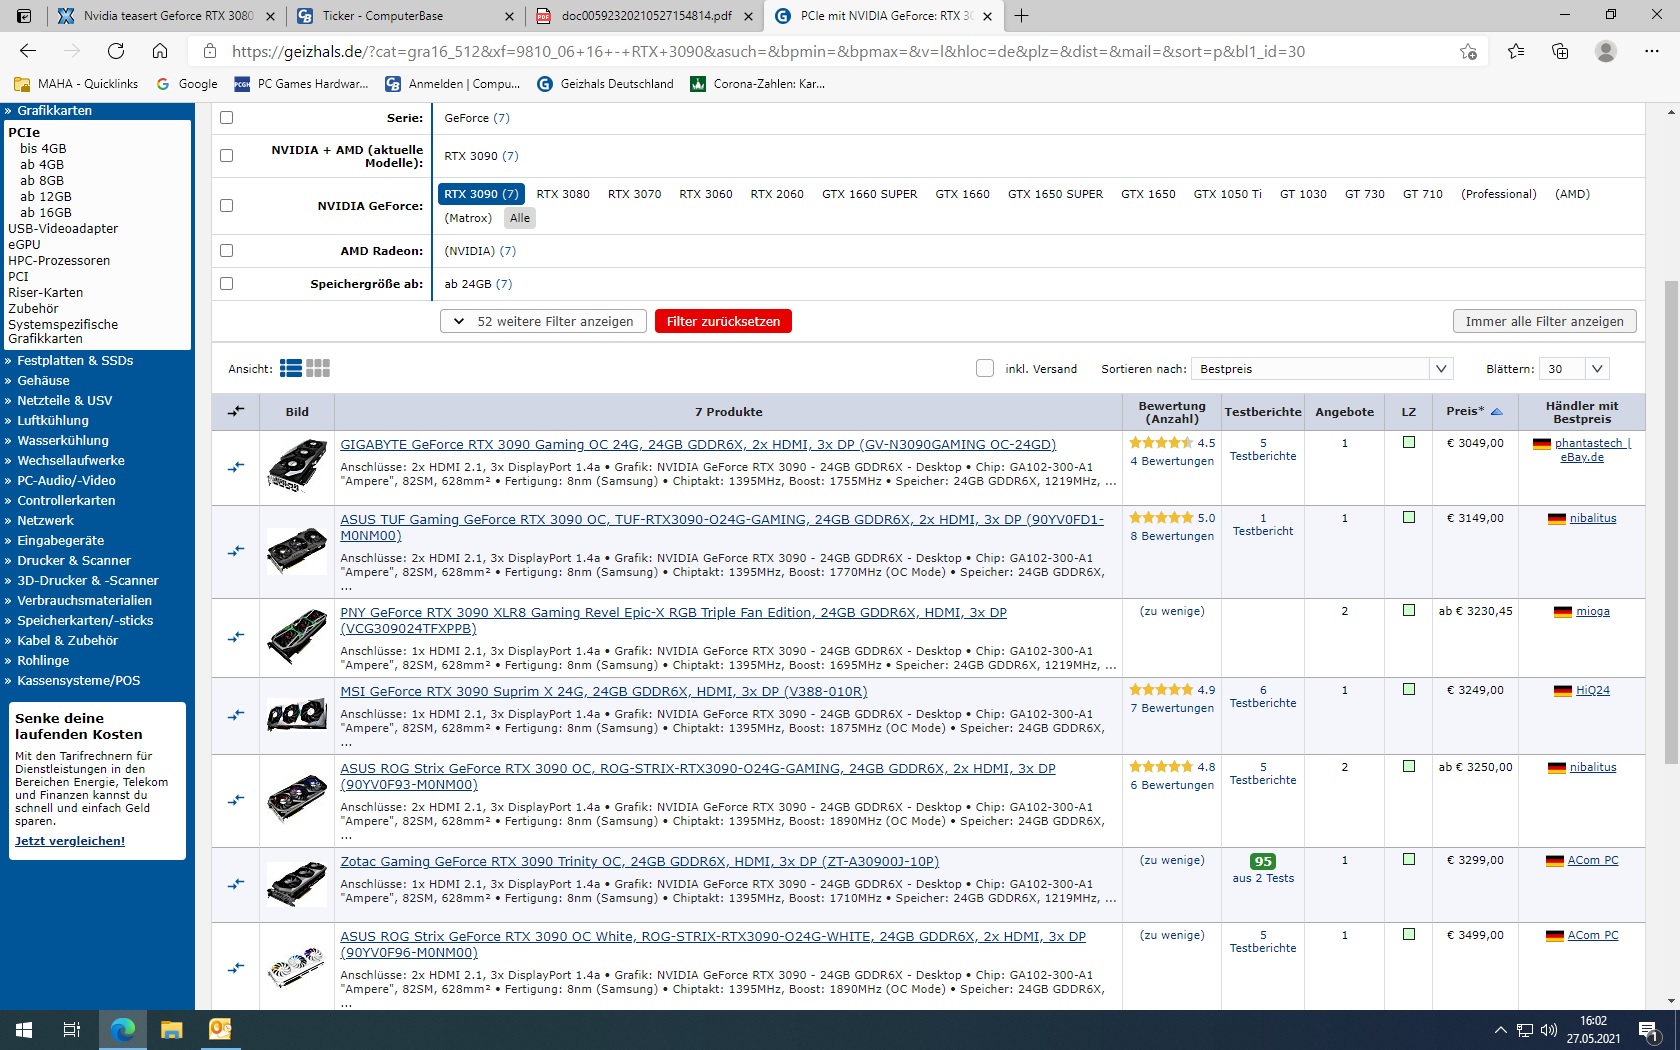Expand Kabel & Zubehör category
Viewport: 1680px width, 1050px height.
pos(67,640)
